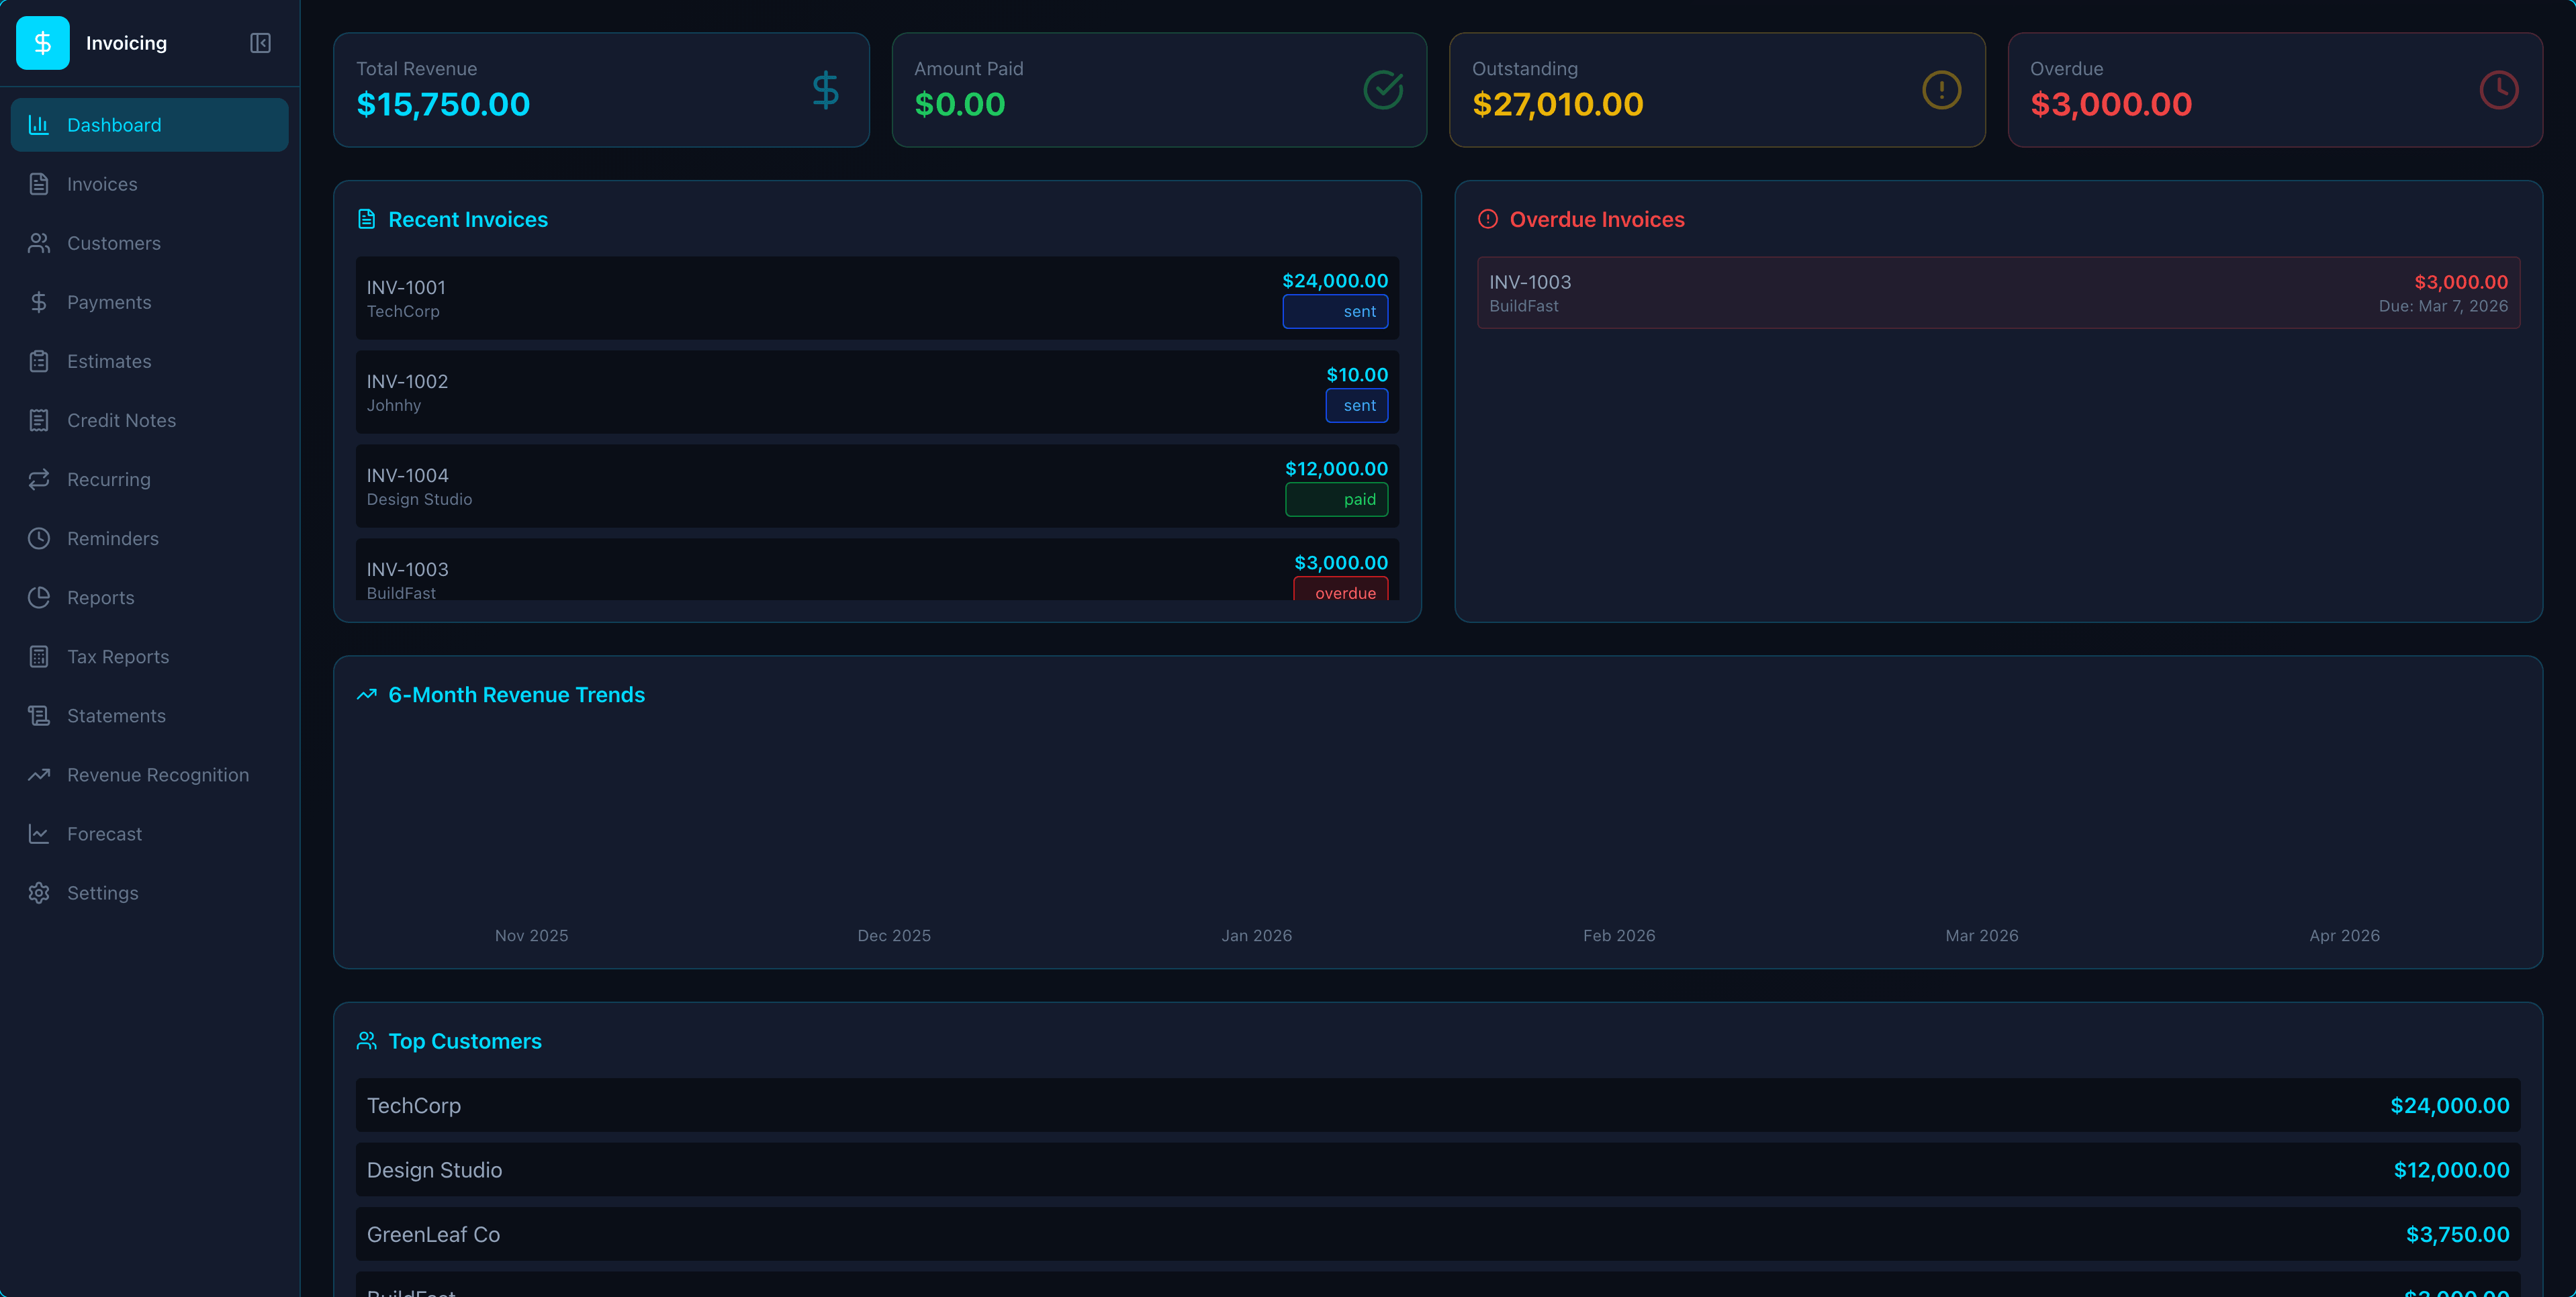Screen dimensions: 2576x1297
Task: Open overdue invoice INV-1003 from BuildFast
Action: click(1998, 292)
